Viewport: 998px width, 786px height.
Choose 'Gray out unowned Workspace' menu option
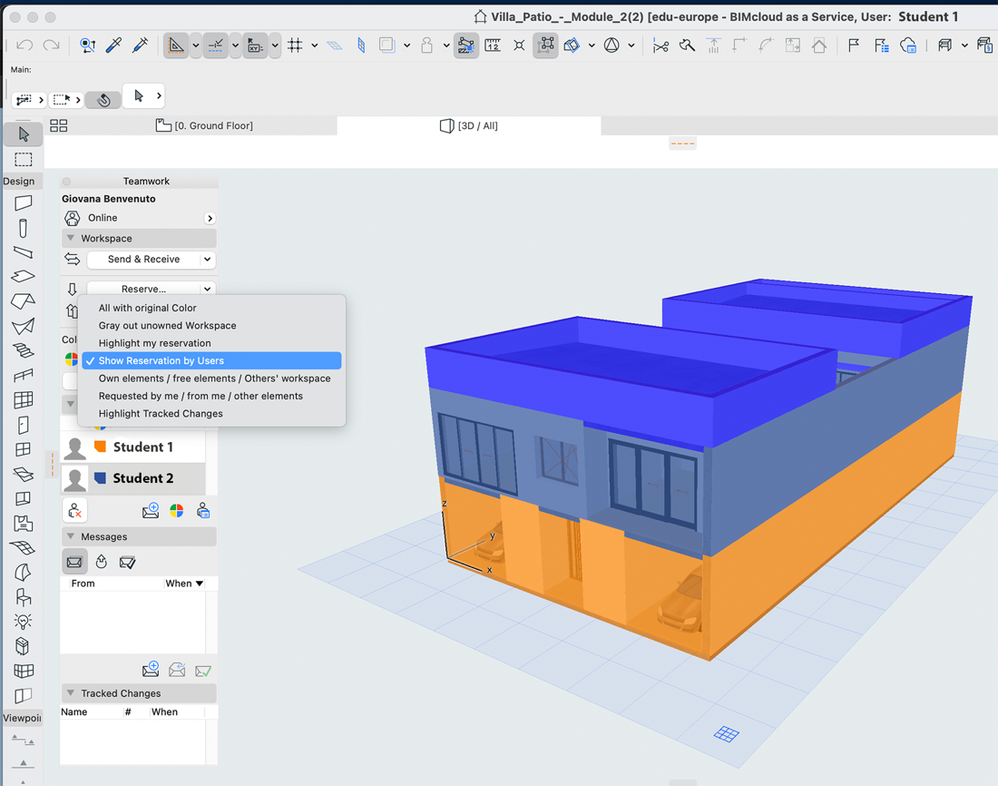click(167, 326)
